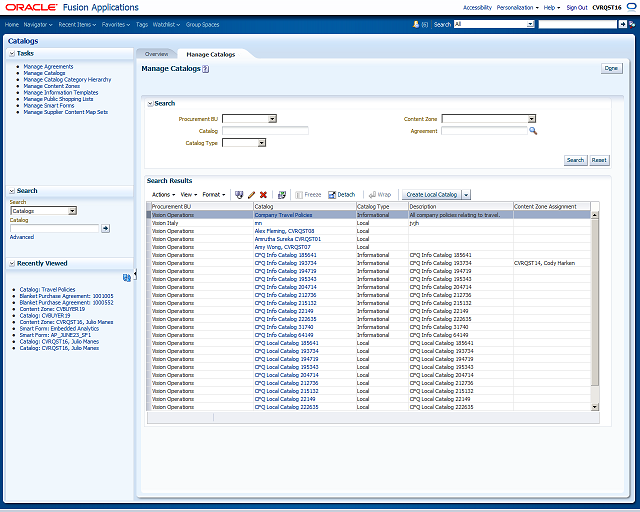This screenshot has height=512, width=640.
Task: Open the Help menu in header
Action: click(551, 7)
